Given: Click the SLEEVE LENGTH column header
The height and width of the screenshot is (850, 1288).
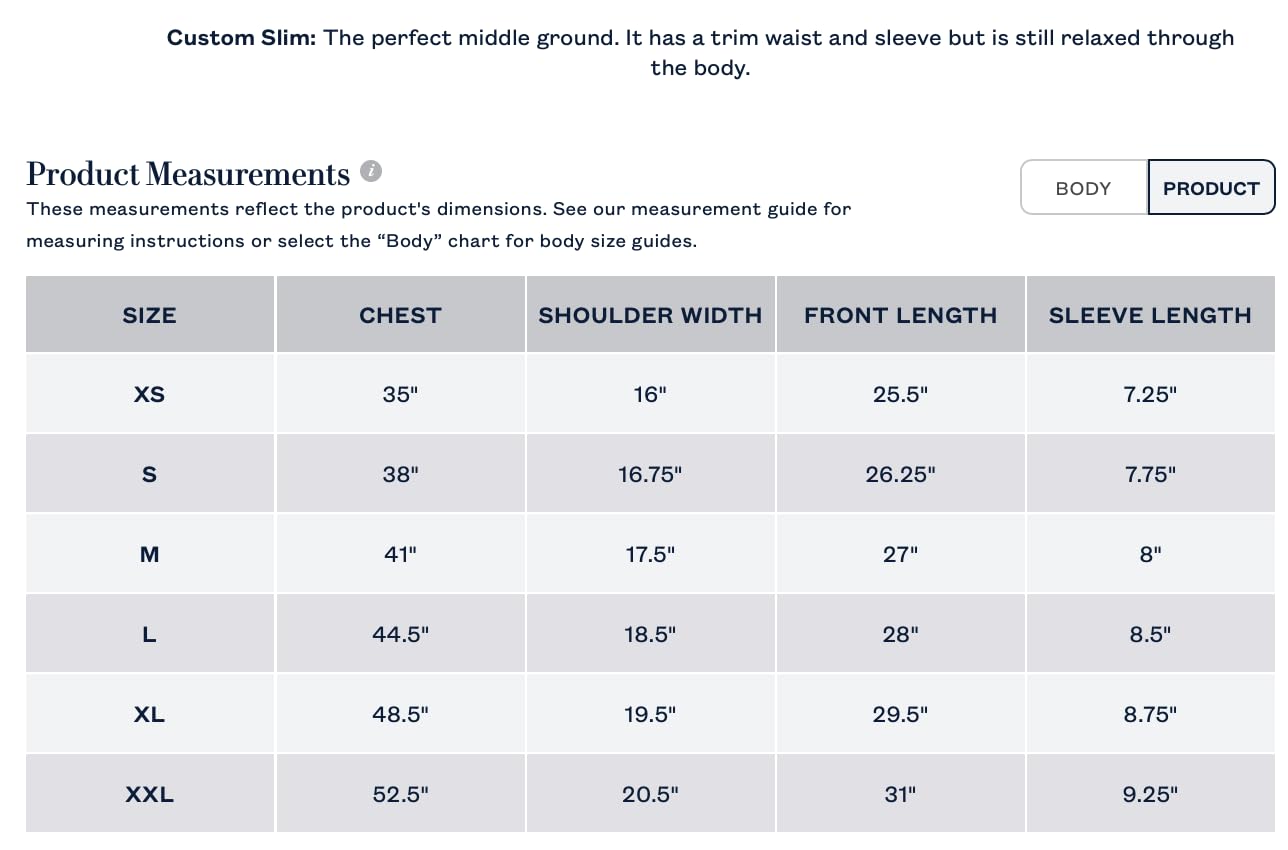Looking at the screenshot, I should click(x=1150, y=315).
